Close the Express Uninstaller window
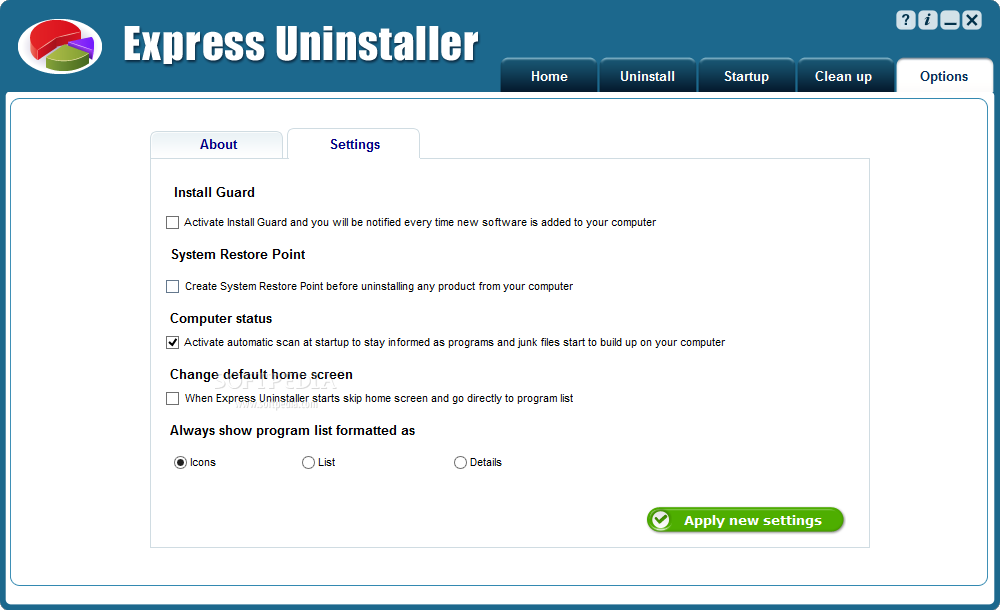The height and width of the screenshot is (610, 1000). [972, 20]
